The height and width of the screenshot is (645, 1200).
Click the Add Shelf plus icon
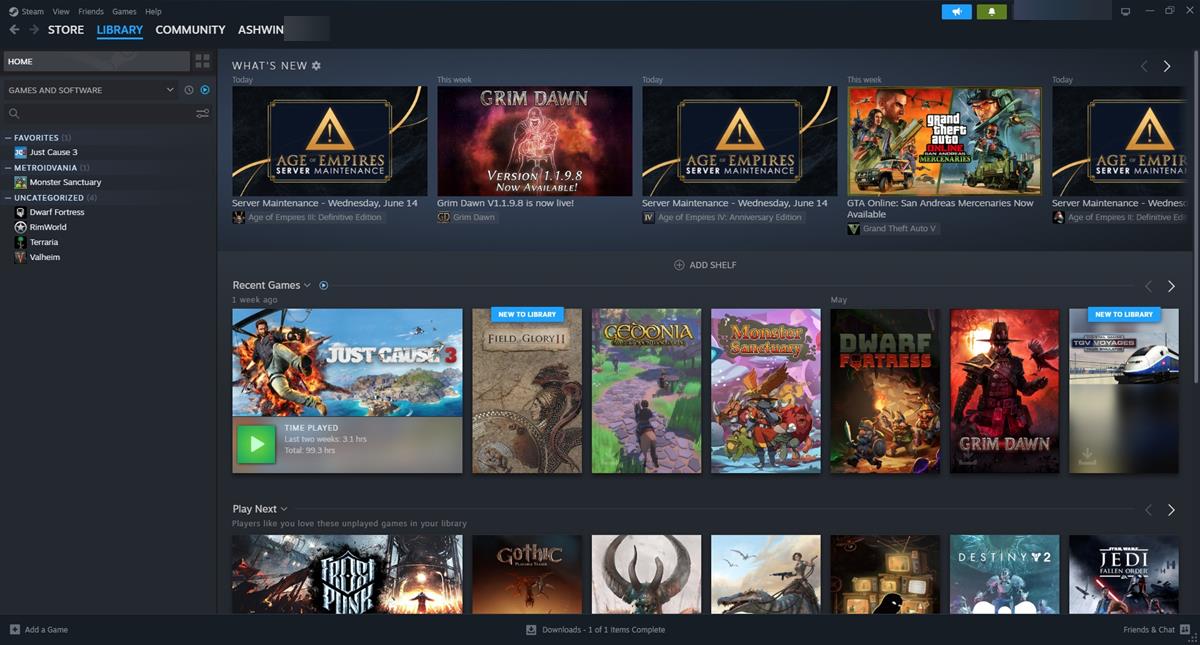pyautogui.click(x=679, y=265)
